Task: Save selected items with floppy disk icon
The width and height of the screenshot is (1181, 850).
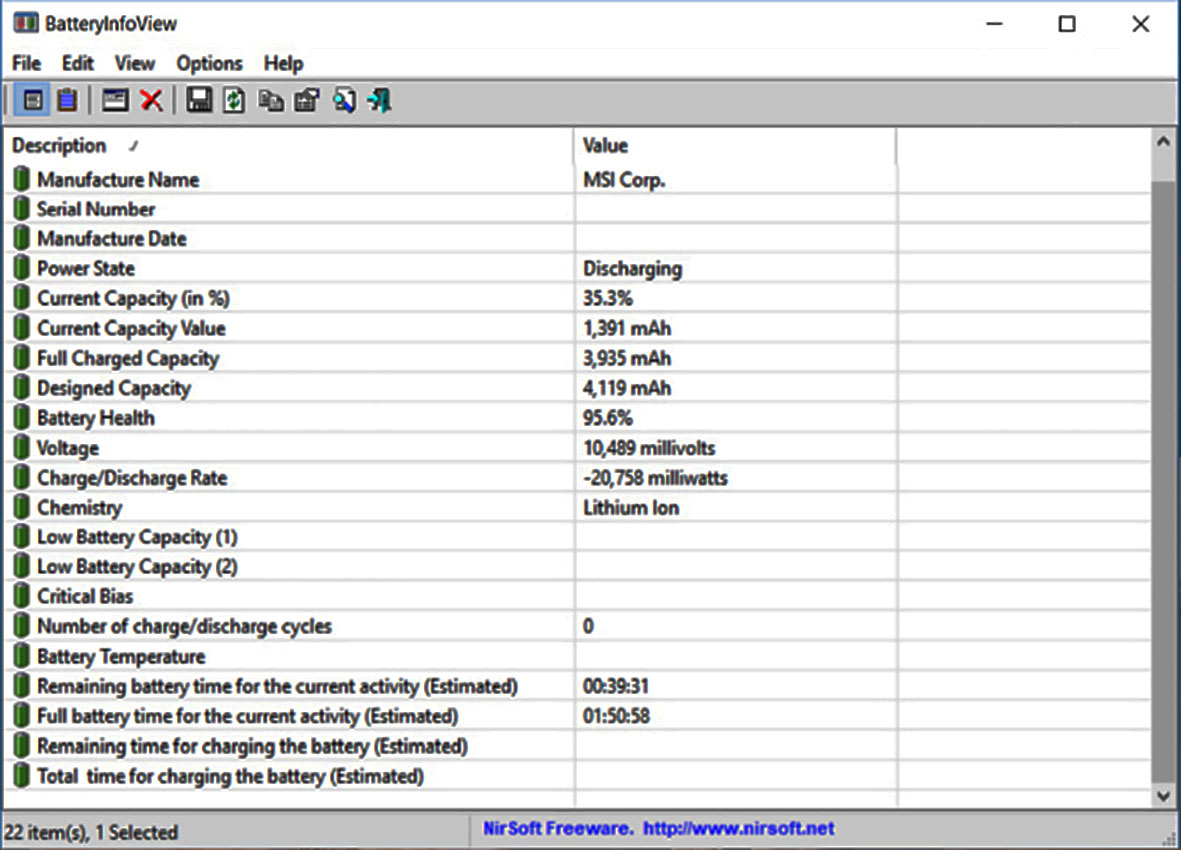Action: 199,100
